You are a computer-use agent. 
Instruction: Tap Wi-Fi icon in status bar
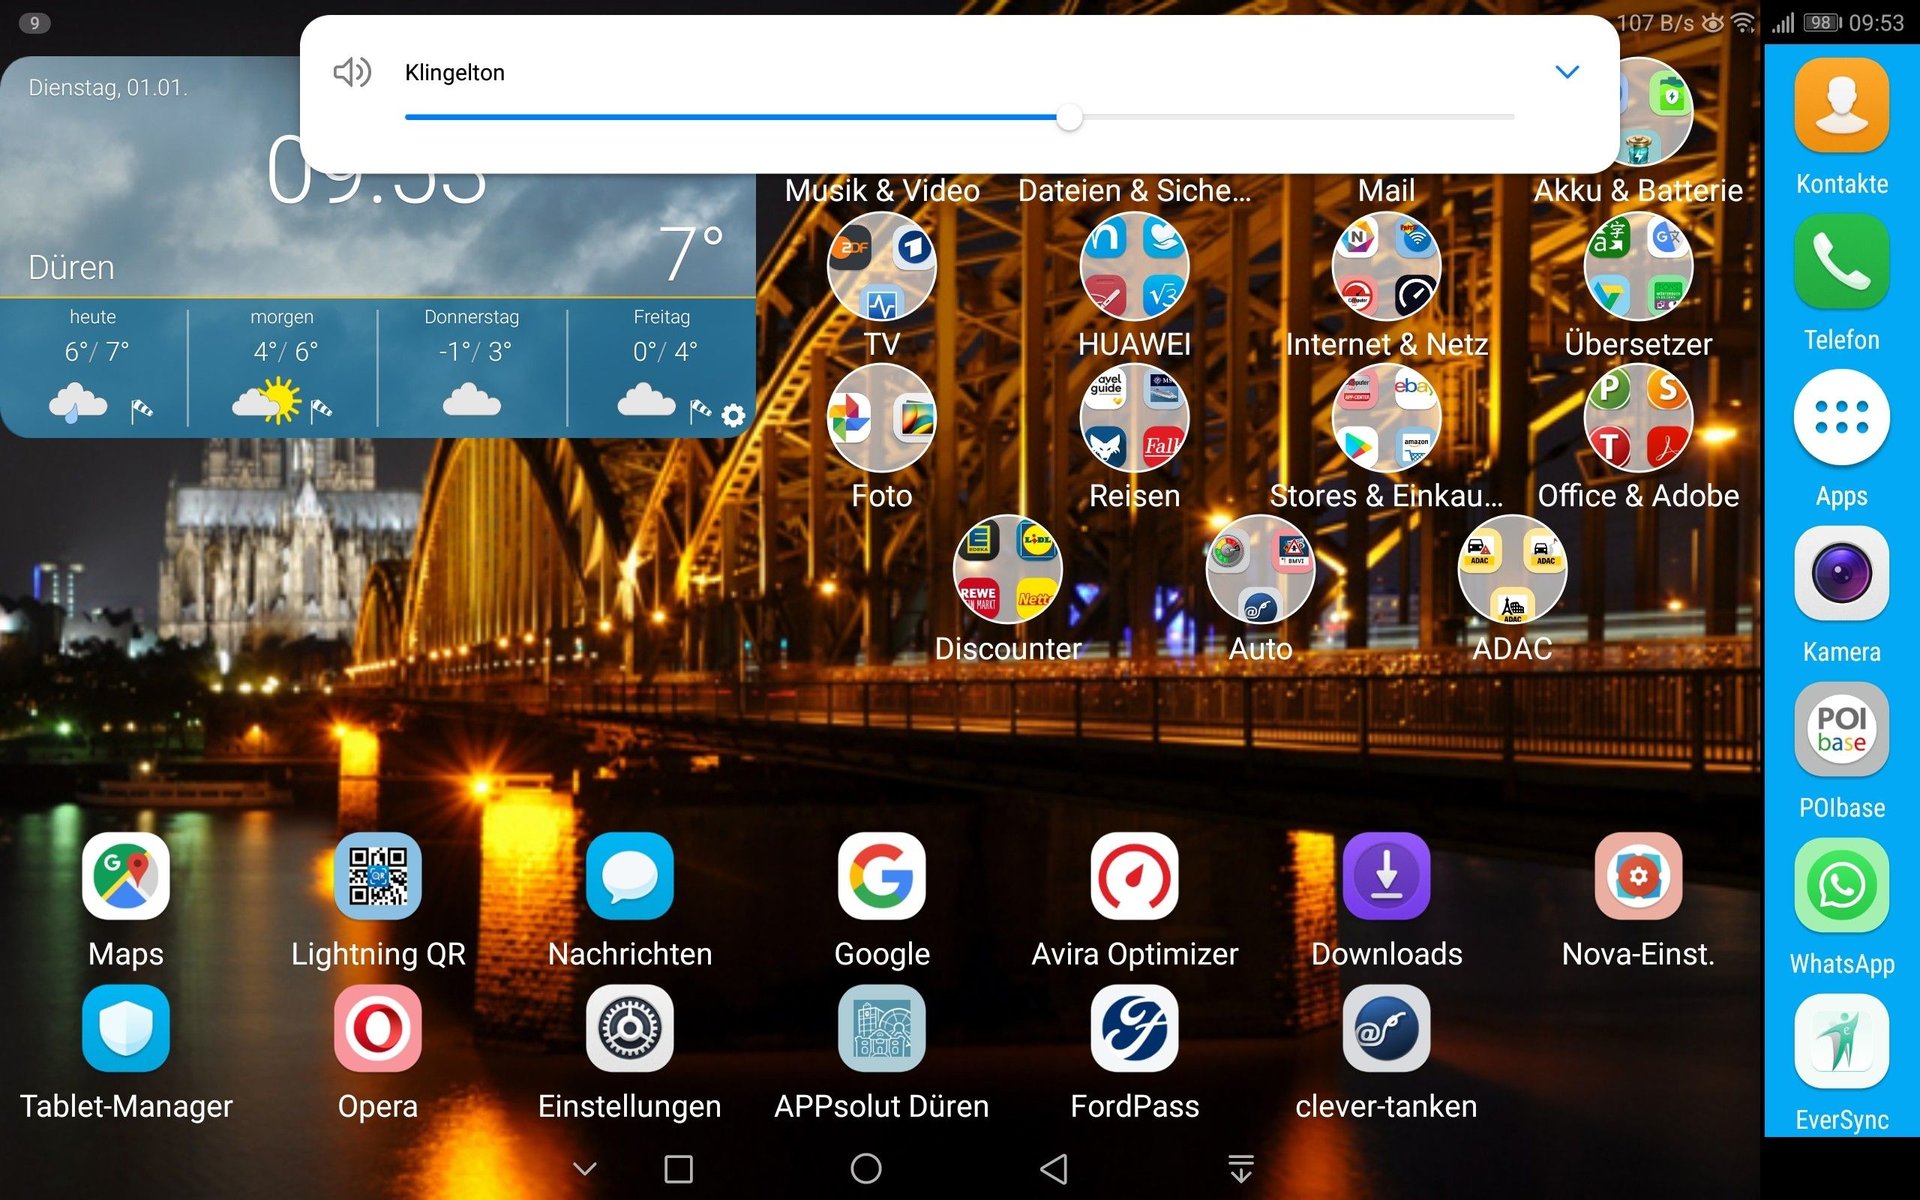tap(1744, 22)
